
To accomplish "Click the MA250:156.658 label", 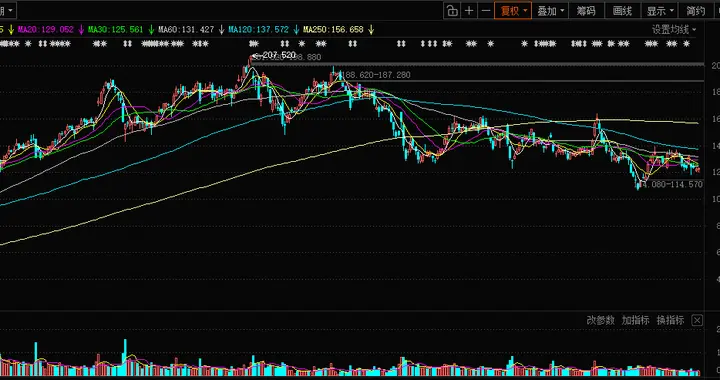I will coord(333,30).
